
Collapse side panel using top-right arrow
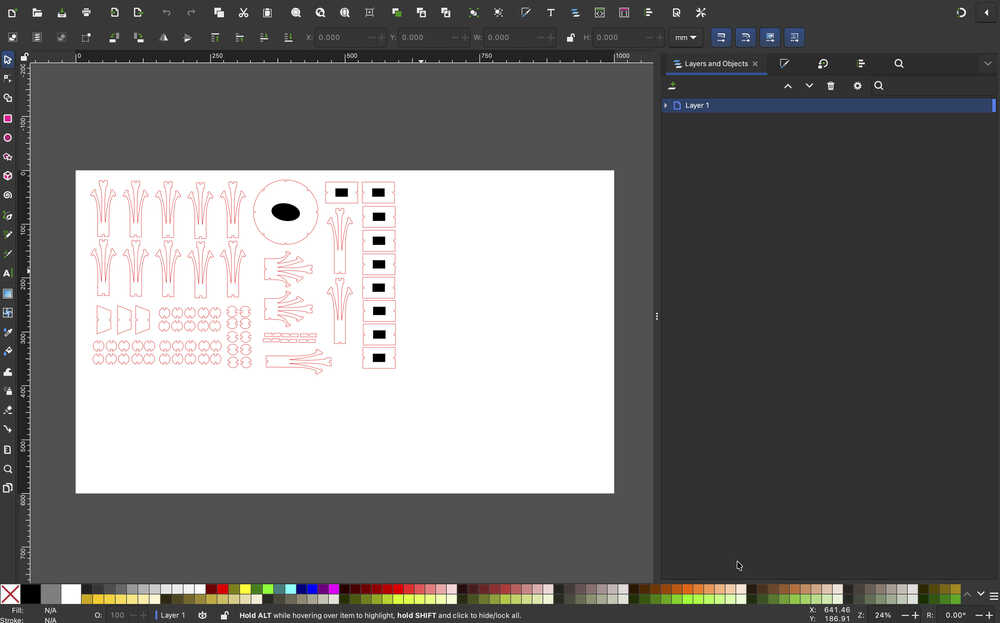[x=987, y=13]
